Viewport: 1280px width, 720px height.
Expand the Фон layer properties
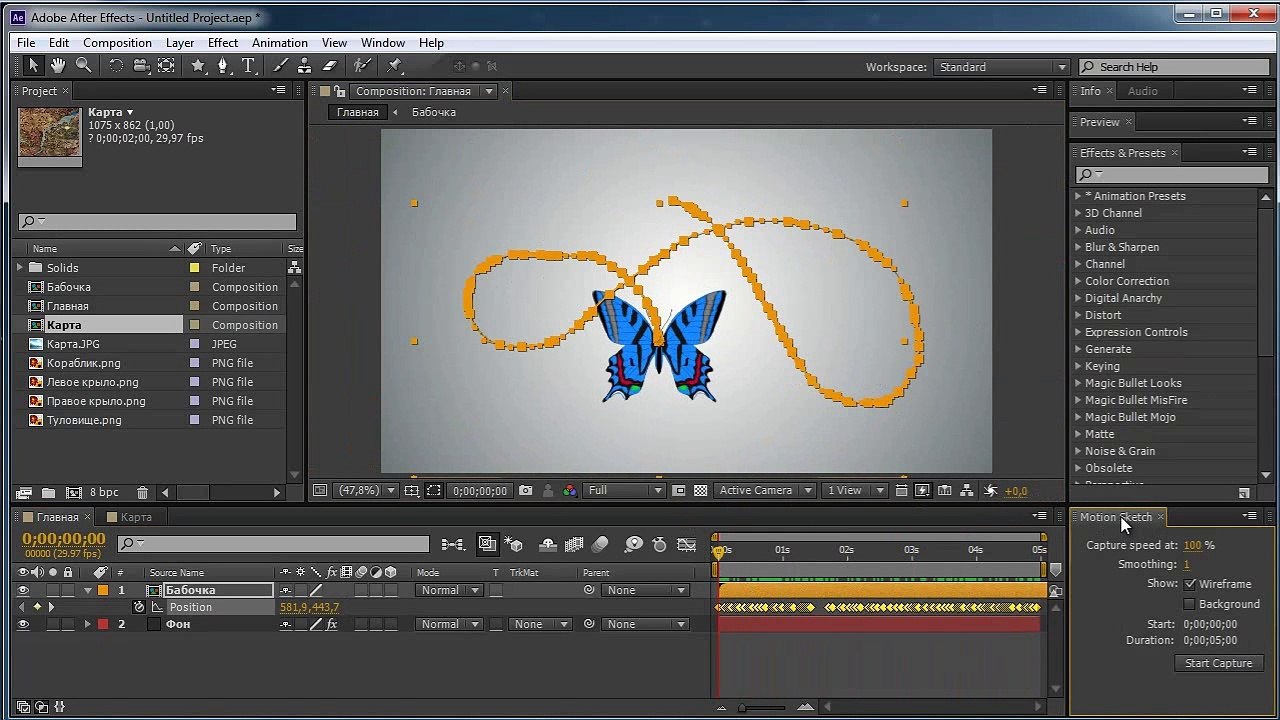pos(87,624)
